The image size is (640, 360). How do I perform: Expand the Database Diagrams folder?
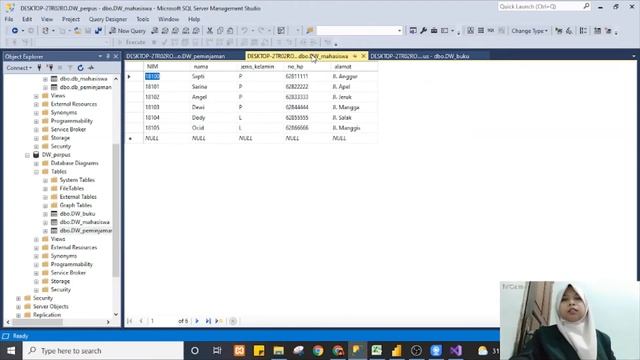36,163
